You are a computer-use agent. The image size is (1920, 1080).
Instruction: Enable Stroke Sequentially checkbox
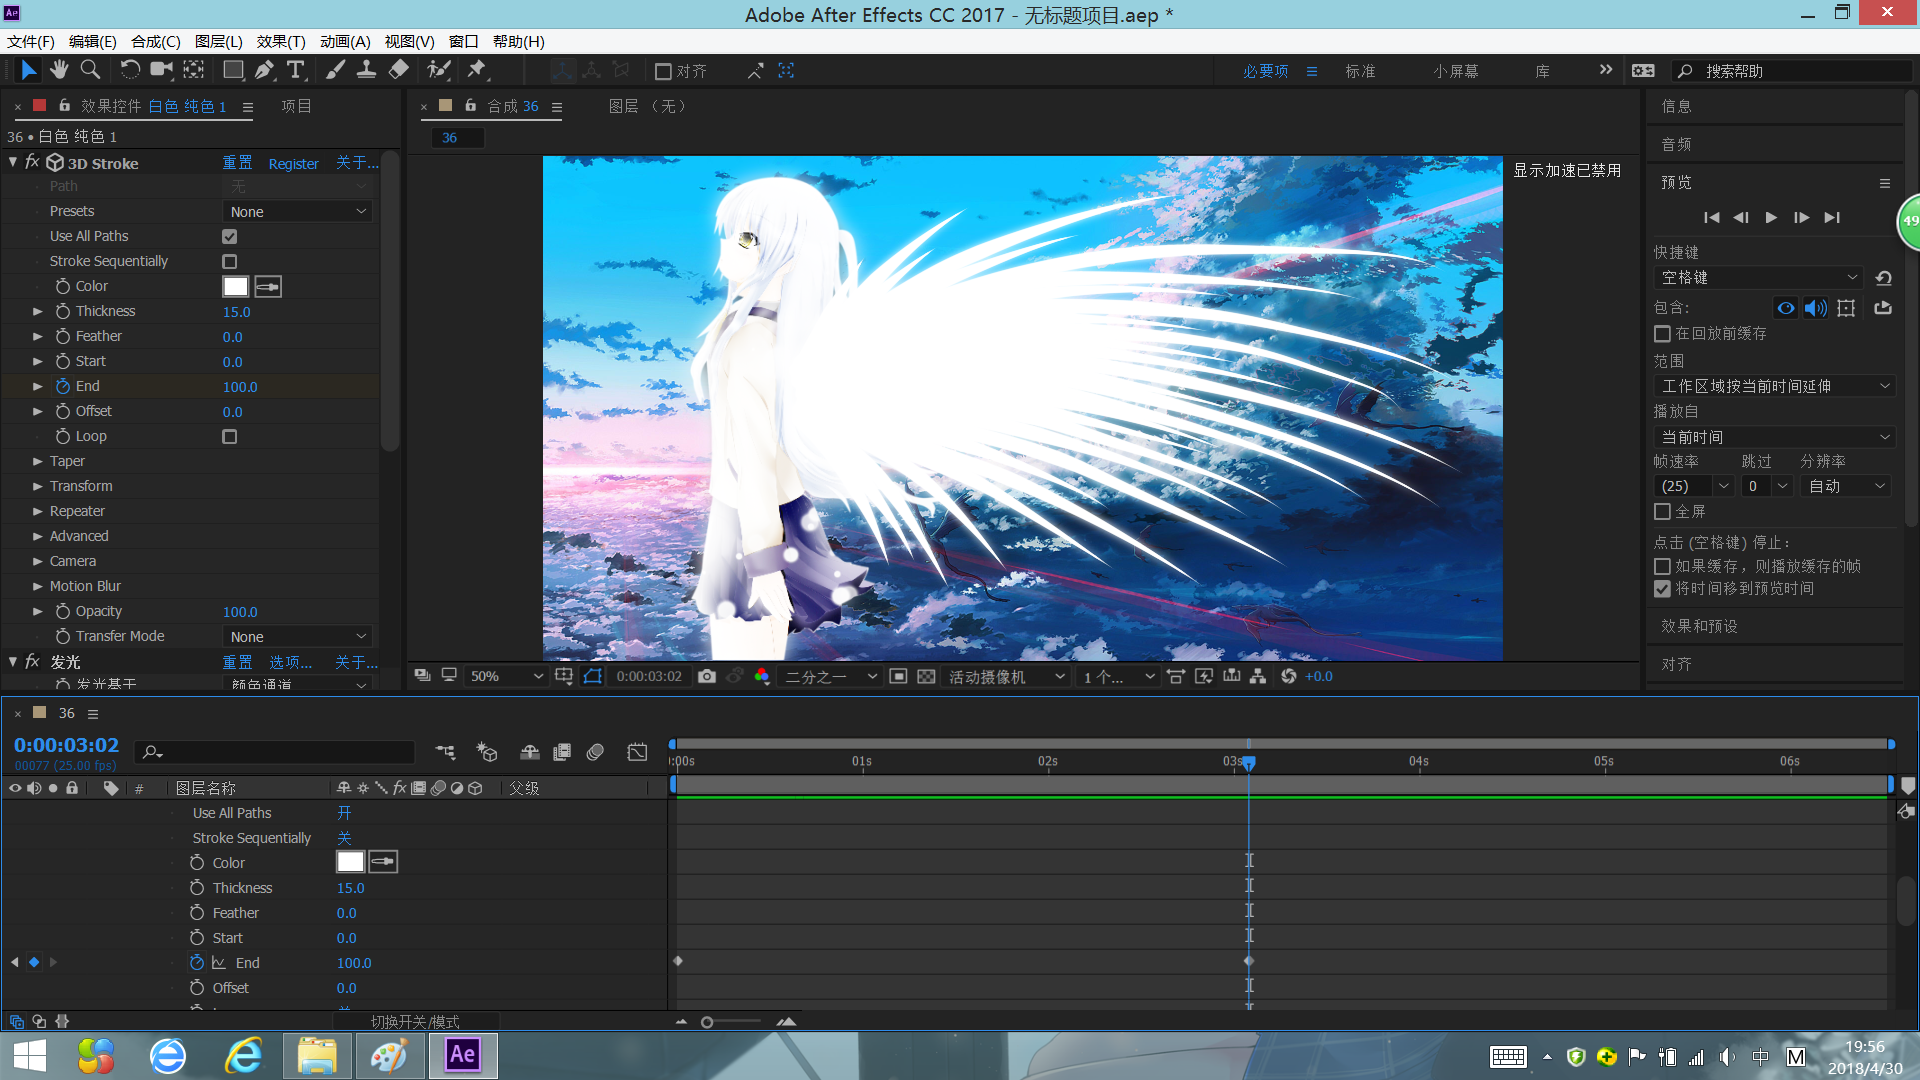click(x=230, y=262)
